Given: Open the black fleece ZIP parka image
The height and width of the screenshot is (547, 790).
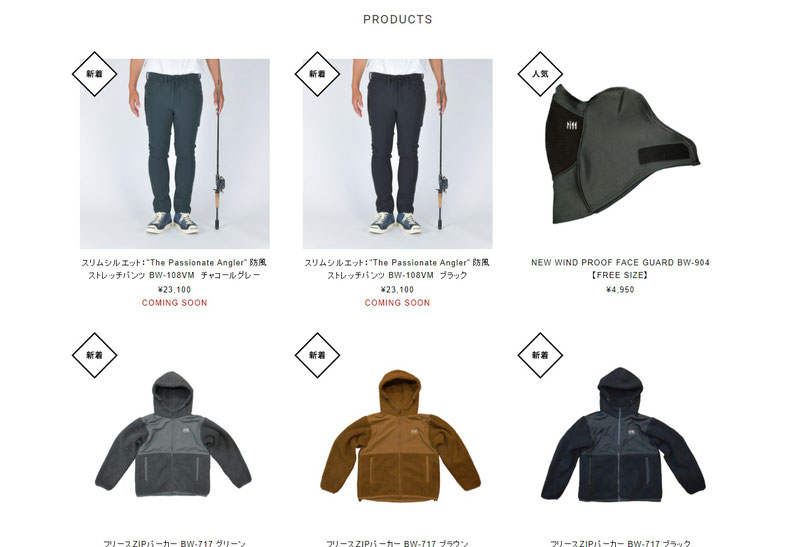Looking at the screenshot, I should click(621, 435).
